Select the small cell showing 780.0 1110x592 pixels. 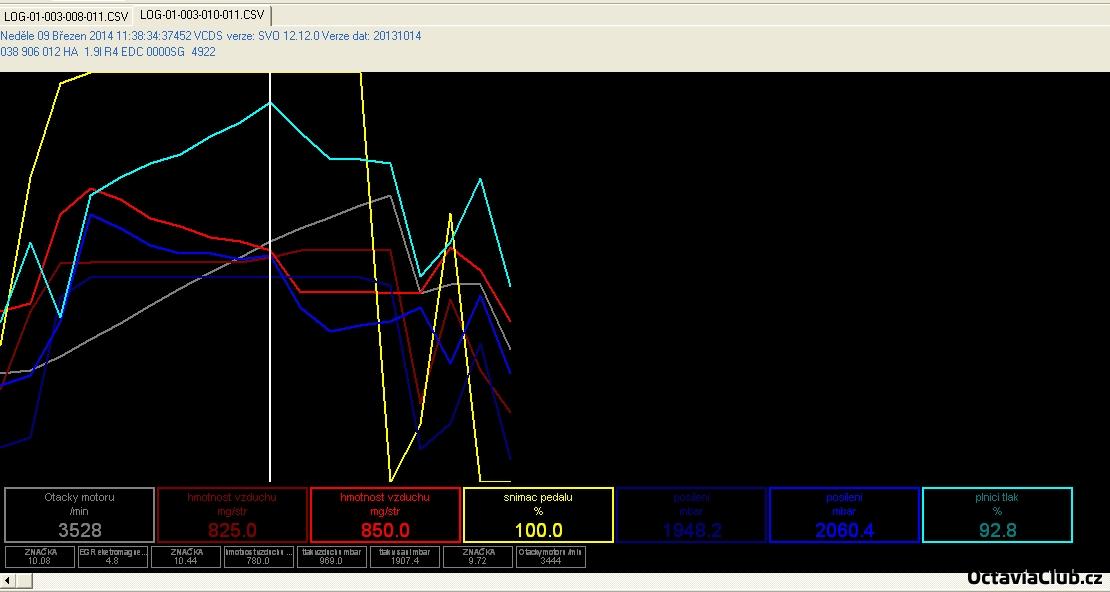click(258, 556)
